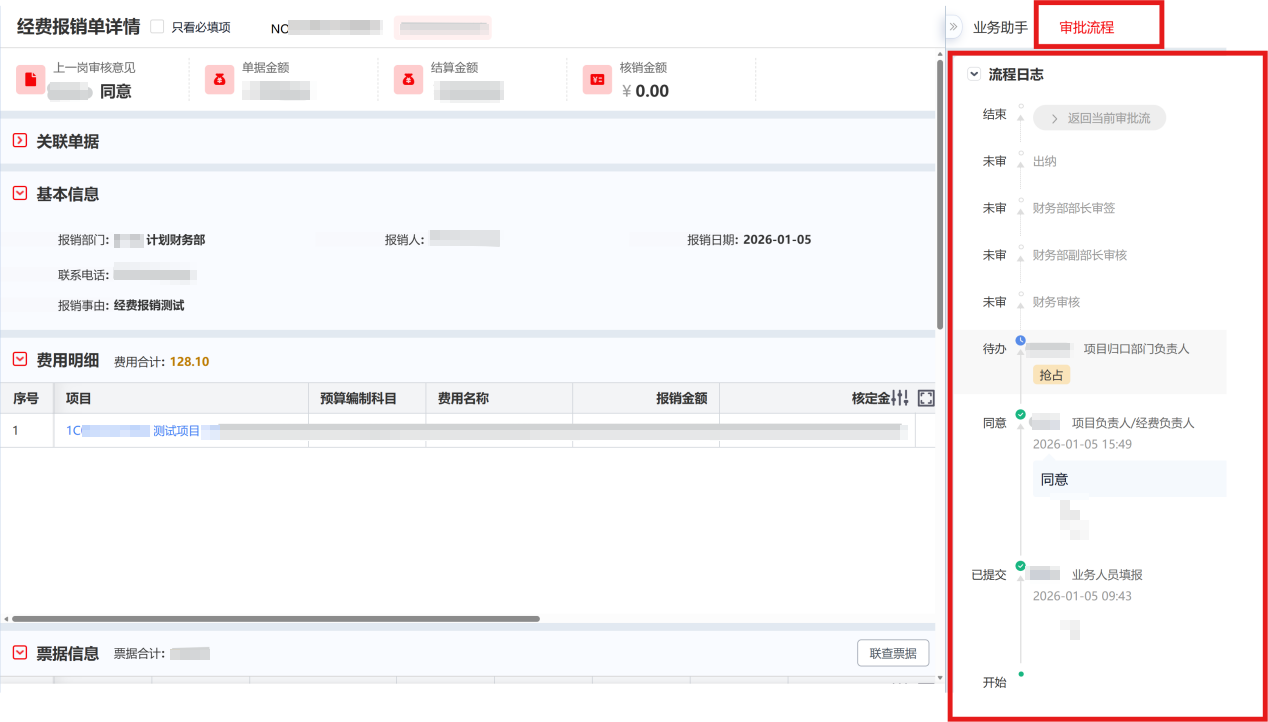This screenshot has width=1268, height=722.
Task: Collapse the 费用明细 section
Action: click(x=20, y=359)
